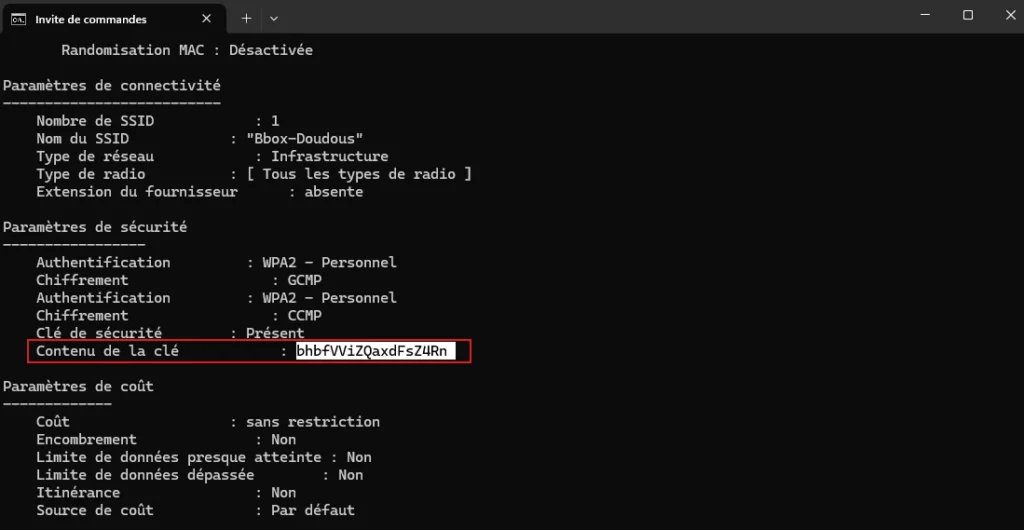Minimize the terminal window
The image size is (1024, 530).
[925, 15]
